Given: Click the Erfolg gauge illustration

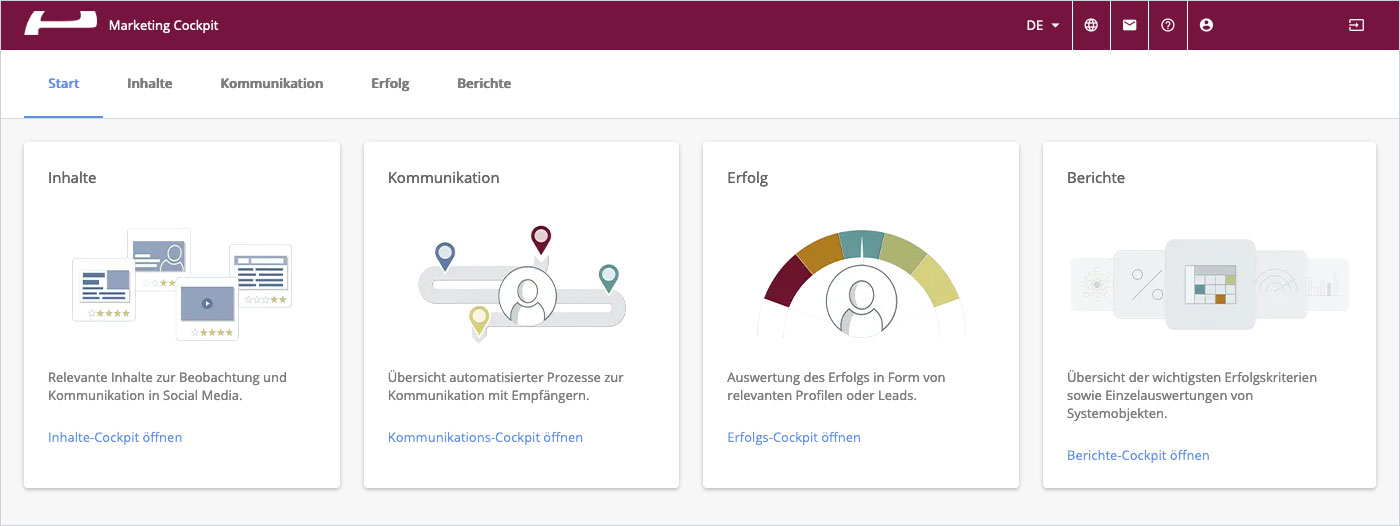Looking at the screenshot, I should 861,285.
